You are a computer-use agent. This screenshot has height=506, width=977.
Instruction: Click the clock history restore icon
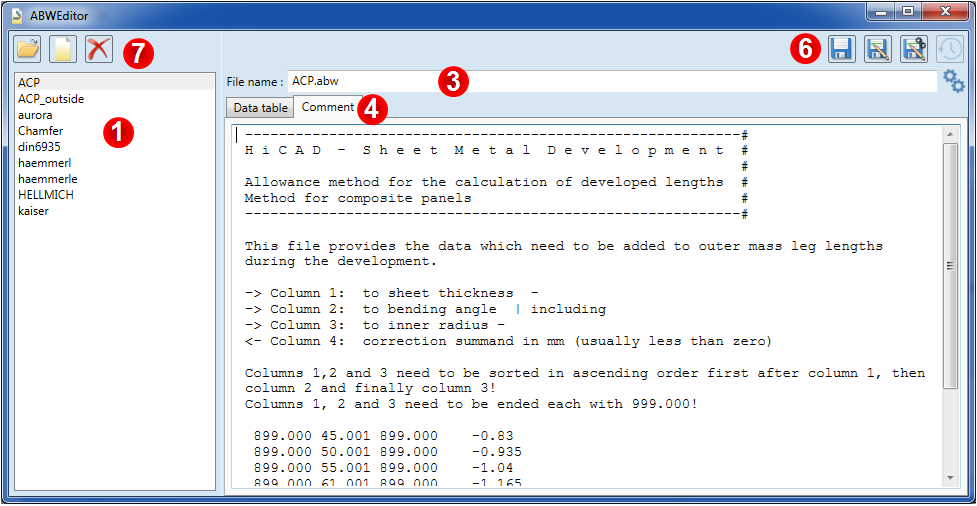click(x=950, y=49)
